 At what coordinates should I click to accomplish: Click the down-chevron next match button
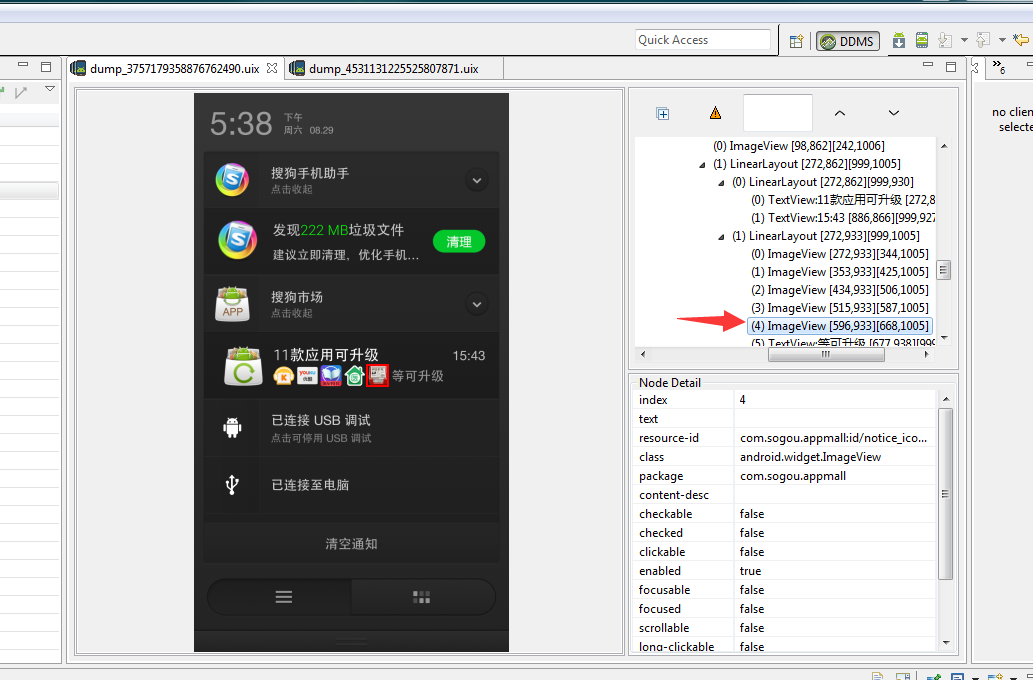893,113
